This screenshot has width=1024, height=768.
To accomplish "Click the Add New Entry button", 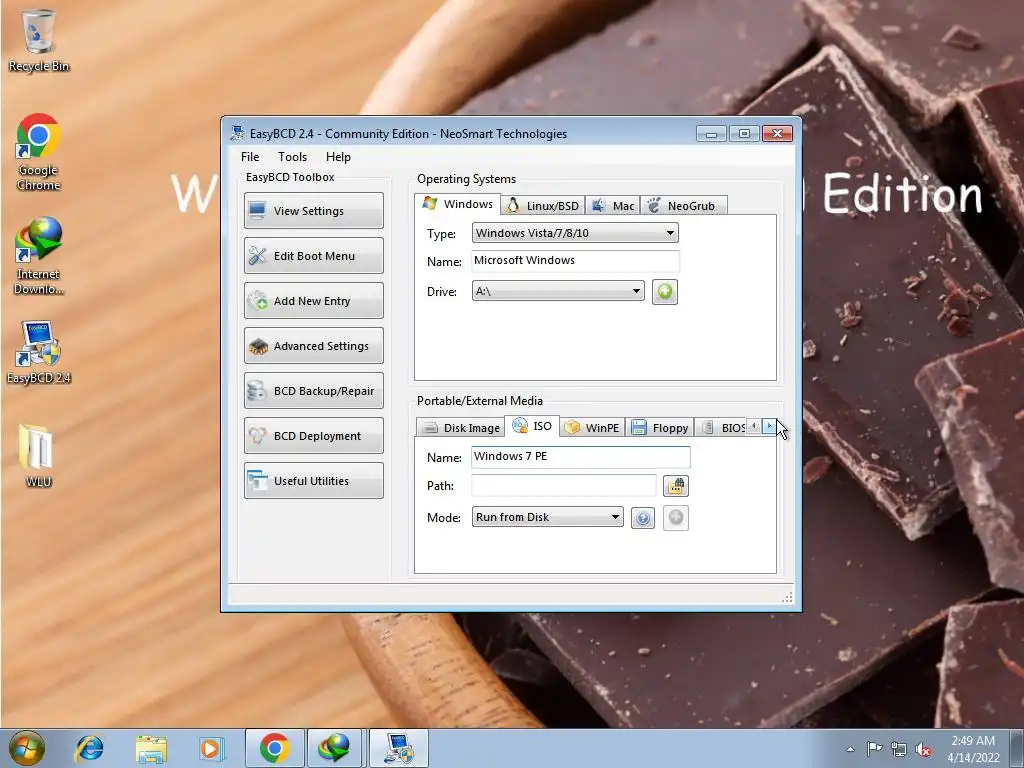I will tap(313, 300).
